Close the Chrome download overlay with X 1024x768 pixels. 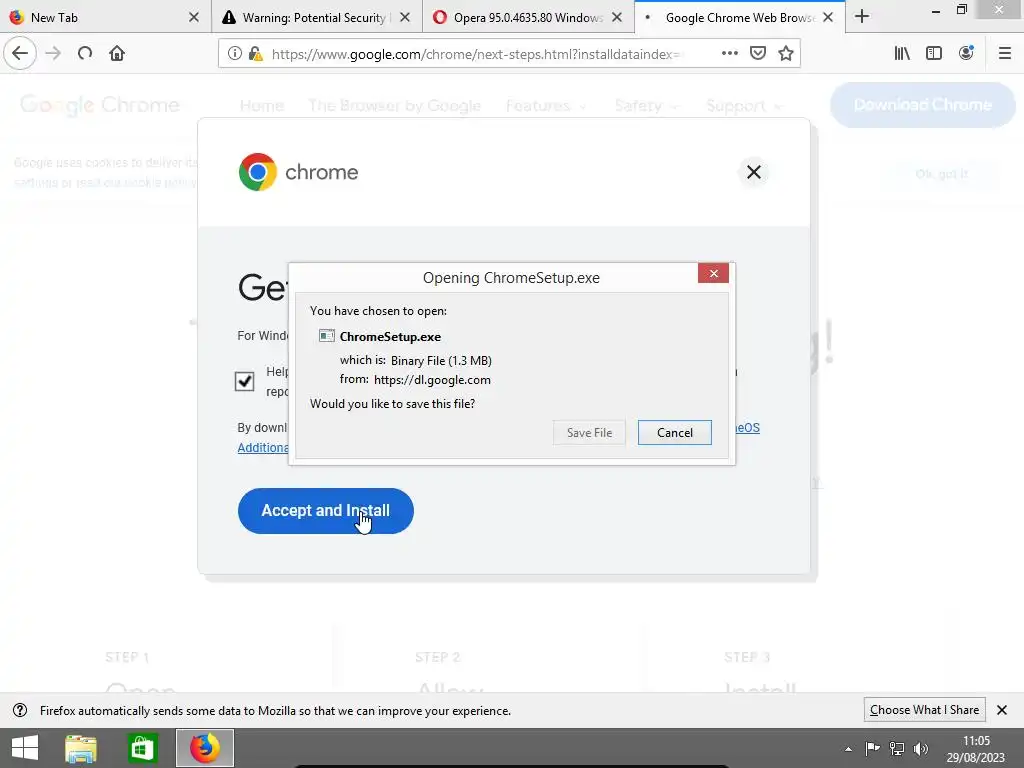coord(754,172)
